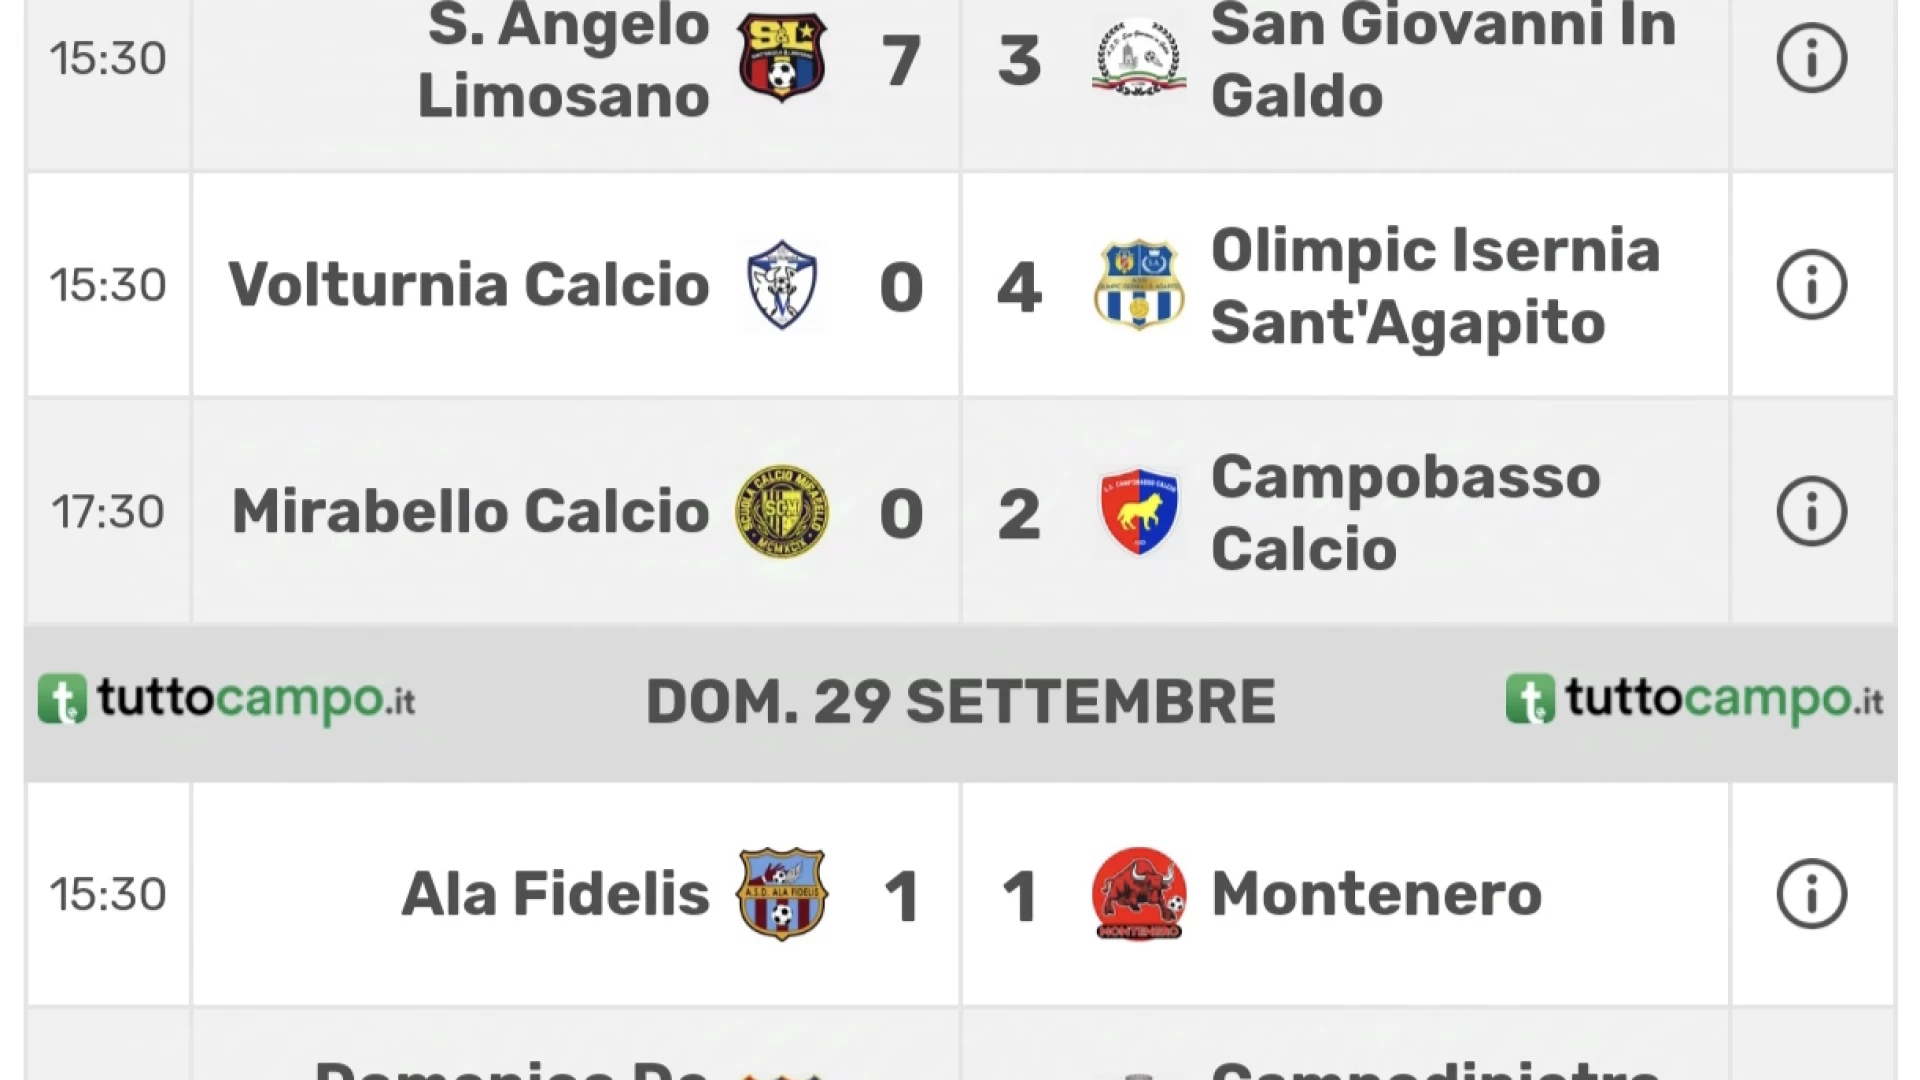Open the Volturnia Calcio team name
1920x1080 pixels.
tap(469, 285)
